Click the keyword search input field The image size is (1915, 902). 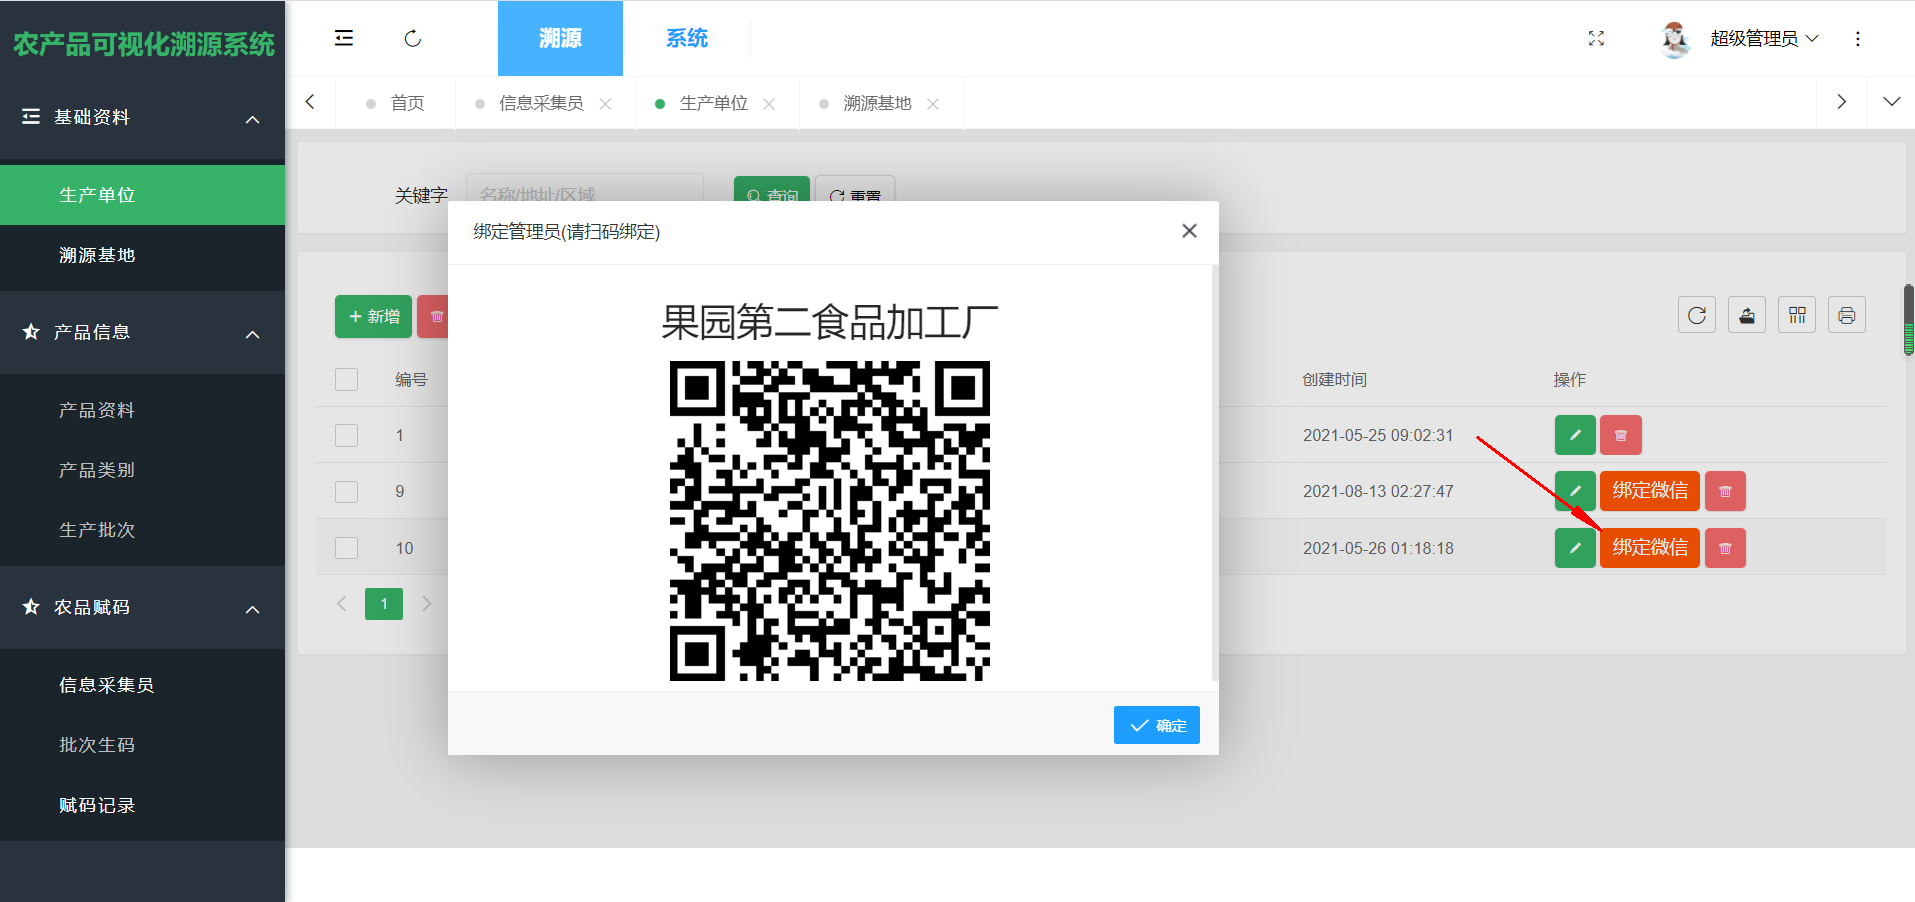[x=585, y=188]
